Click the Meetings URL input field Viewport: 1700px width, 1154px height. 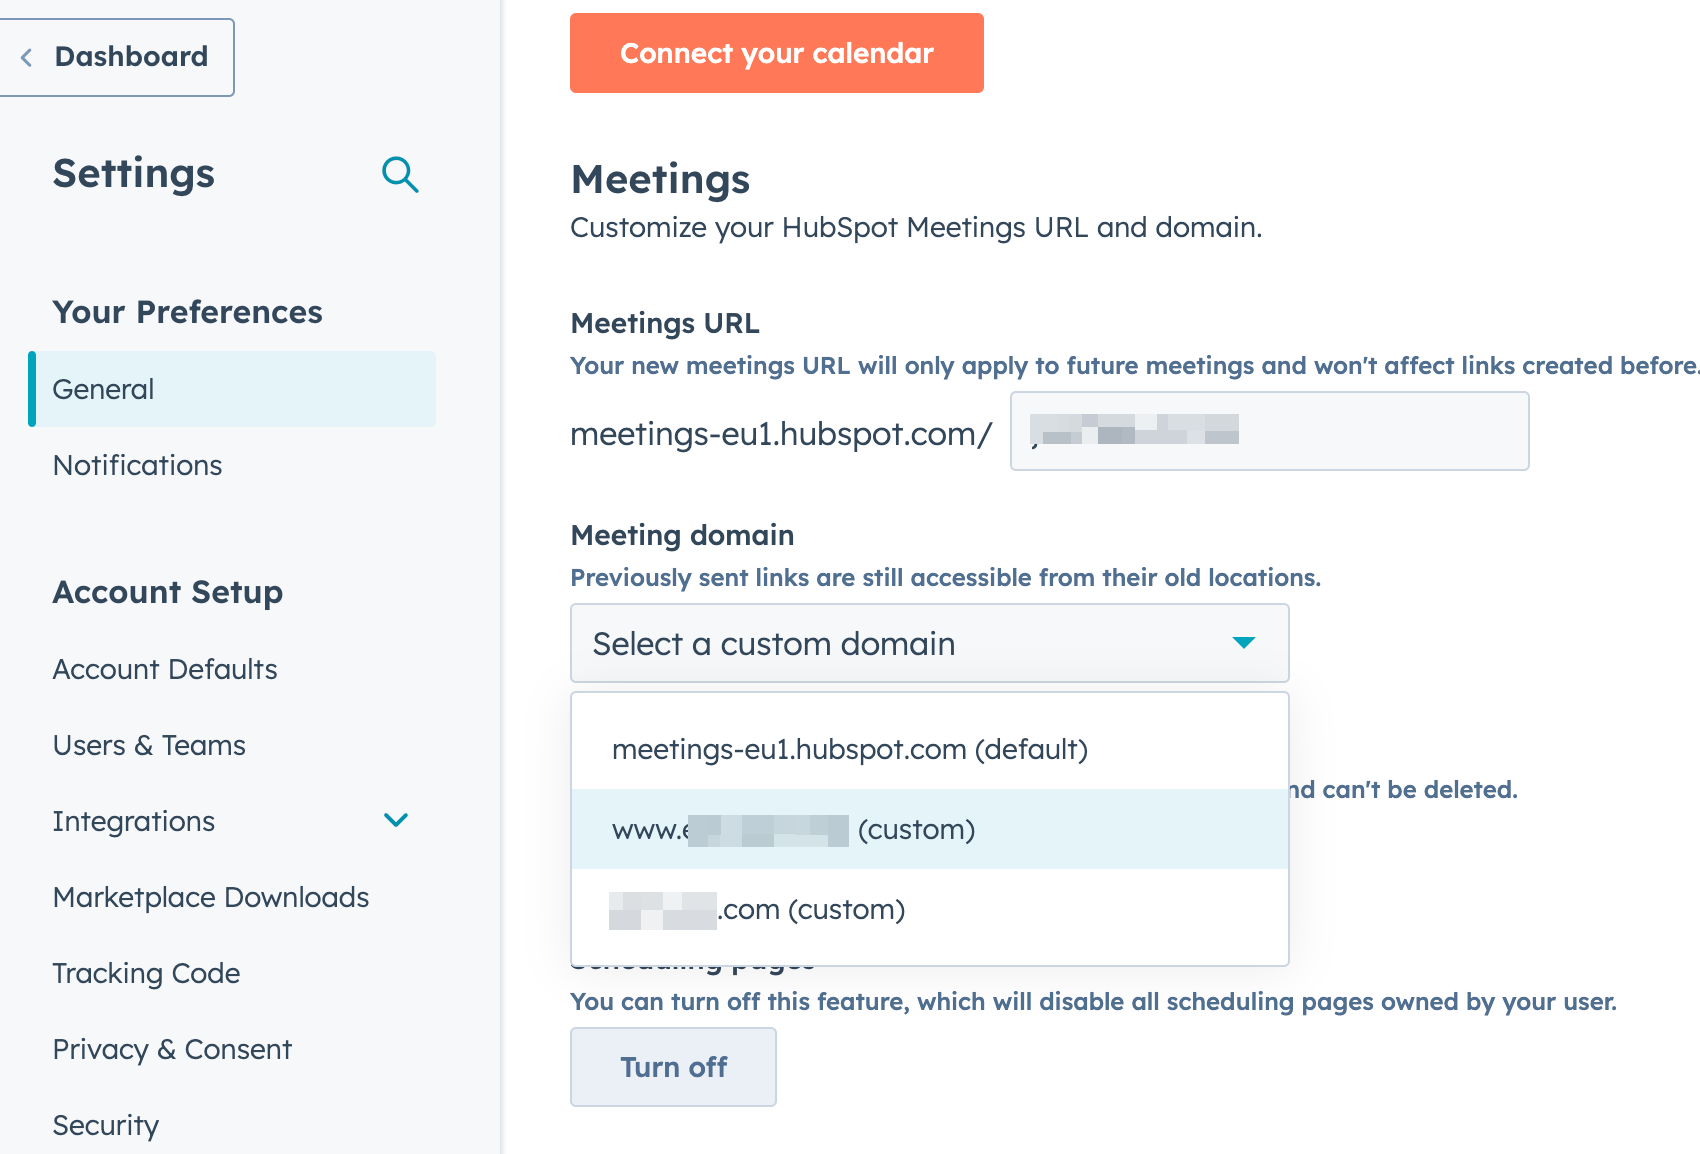[x=1268, y=431]
